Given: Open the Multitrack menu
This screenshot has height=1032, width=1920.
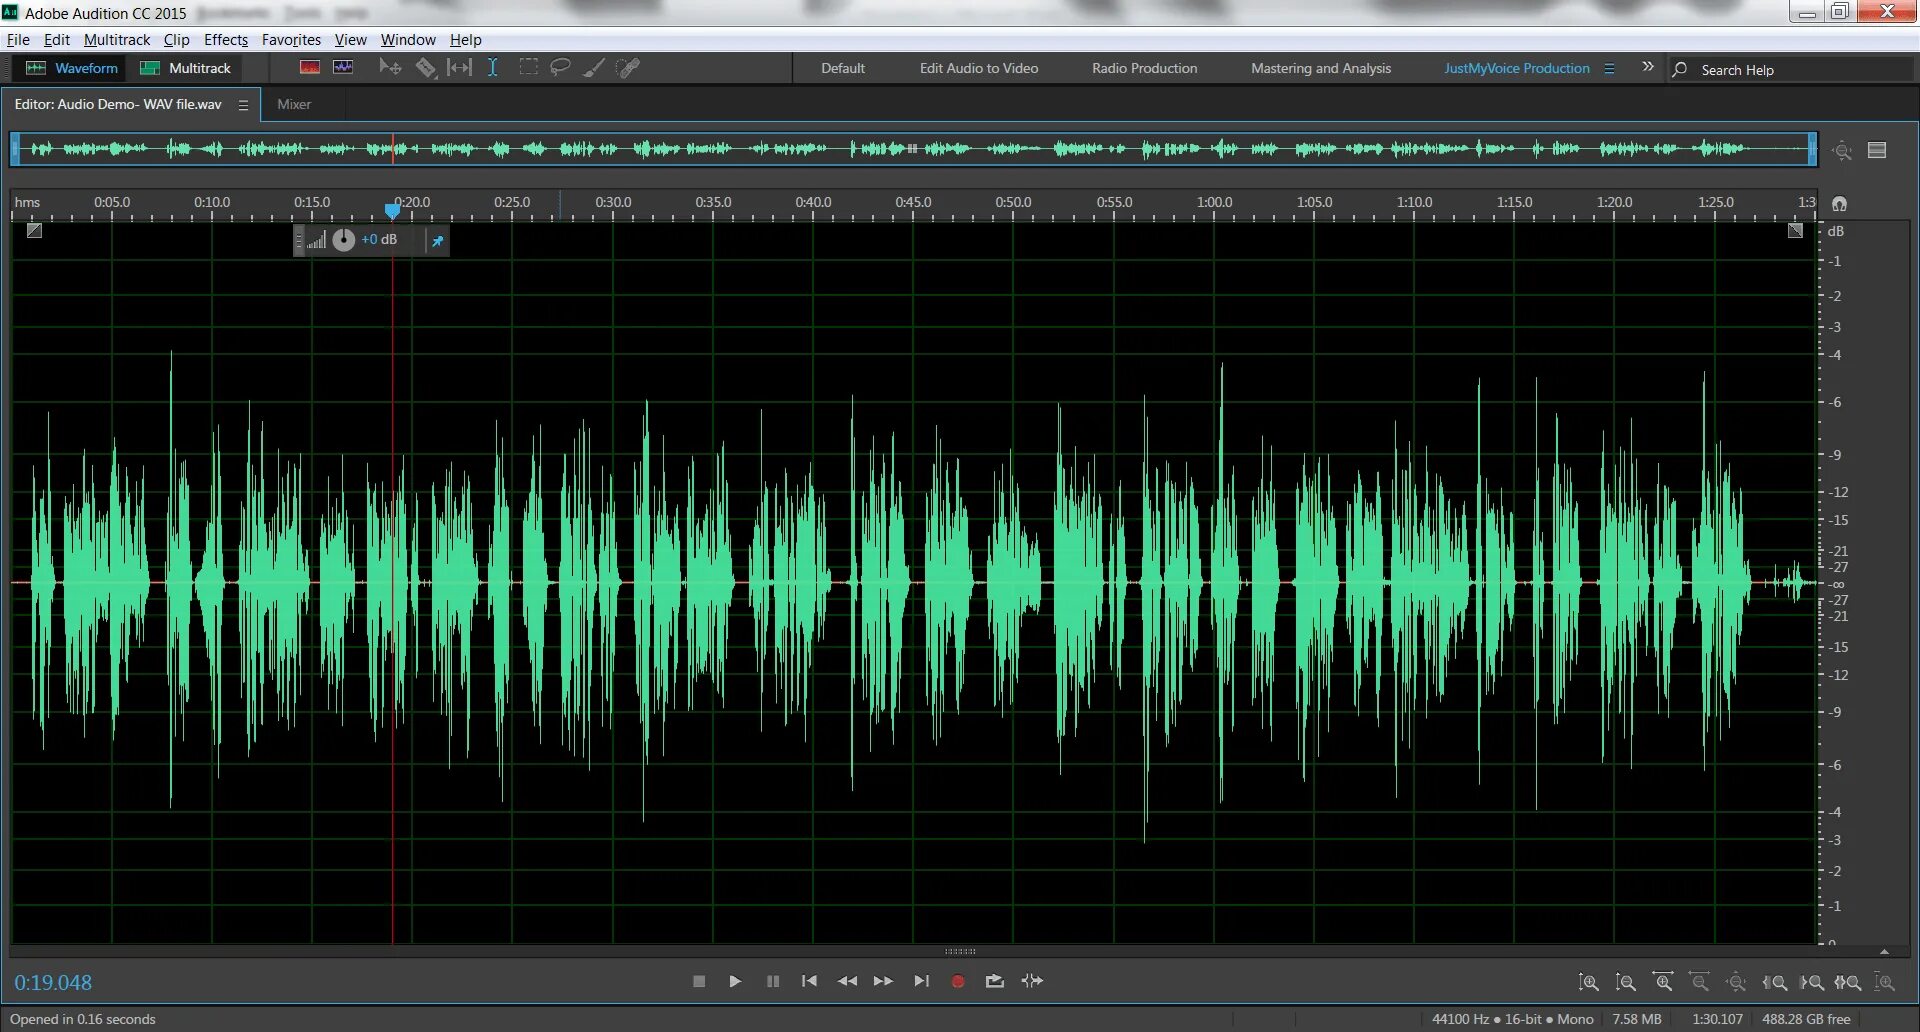Looking at the screenshot, I should pos(117,39).
